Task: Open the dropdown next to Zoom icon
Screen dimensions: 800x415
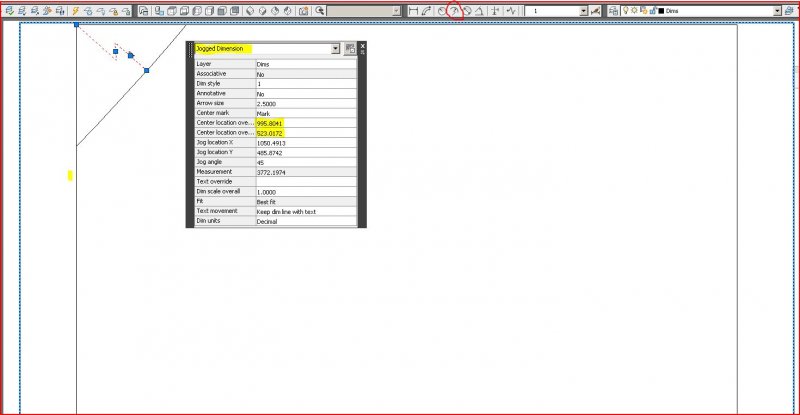Action: click(396, 11)
